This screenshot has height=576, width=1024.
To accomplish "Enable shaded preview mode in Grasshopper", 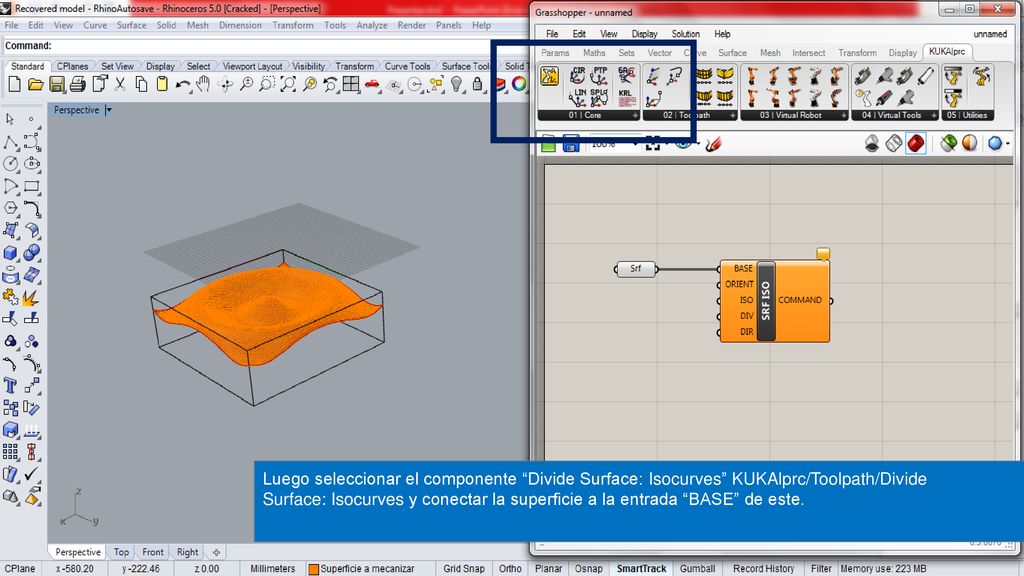I will [916, 143].
